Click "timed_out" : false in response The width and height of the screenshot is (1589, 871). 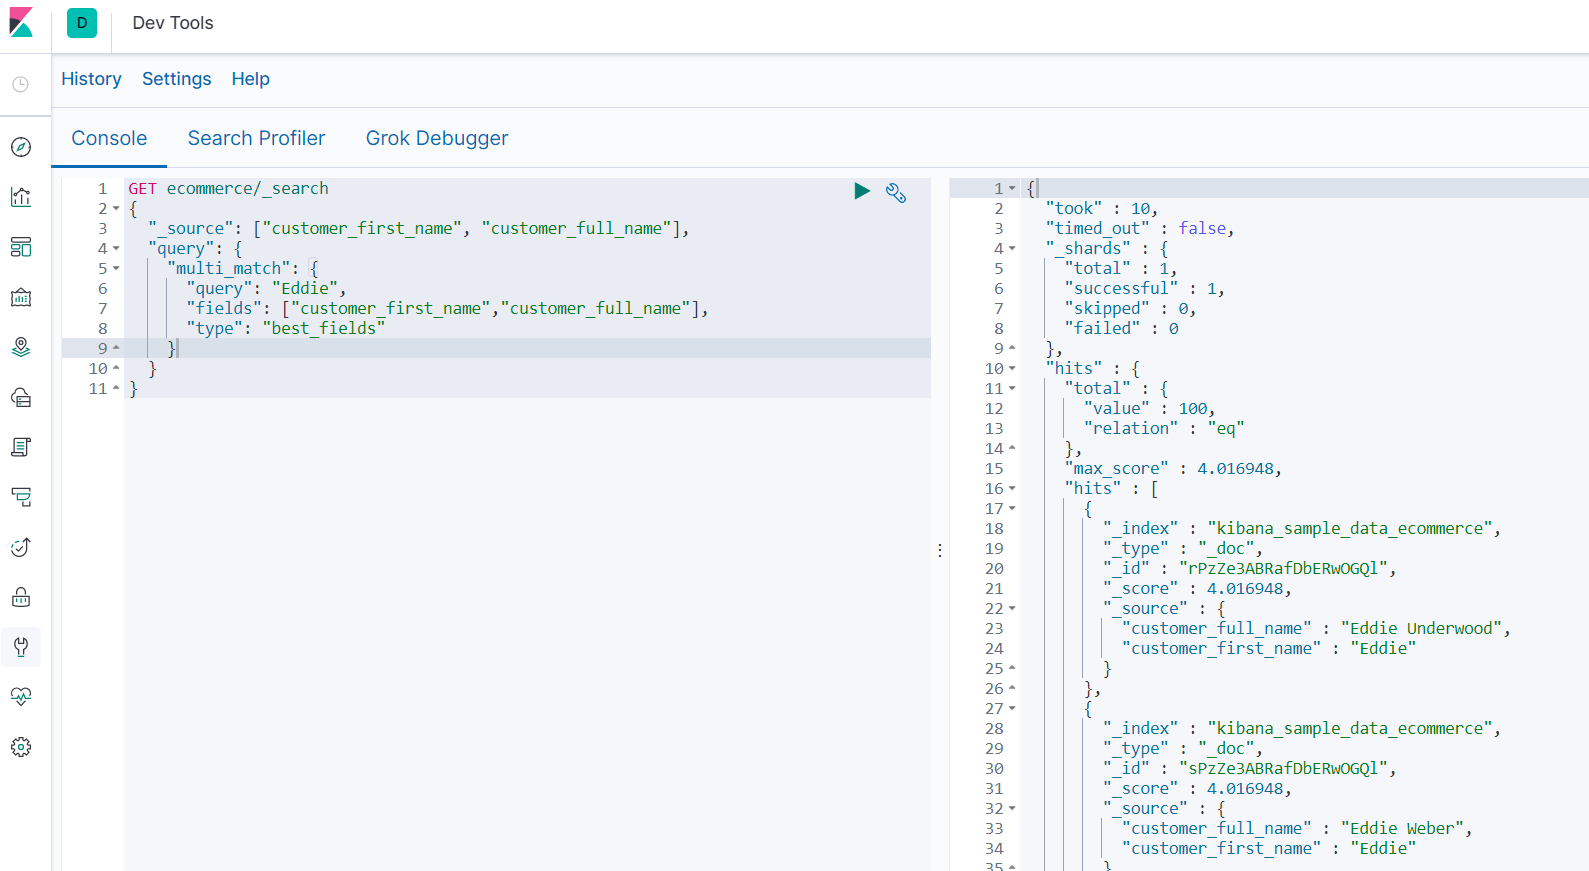(1140, 228)
